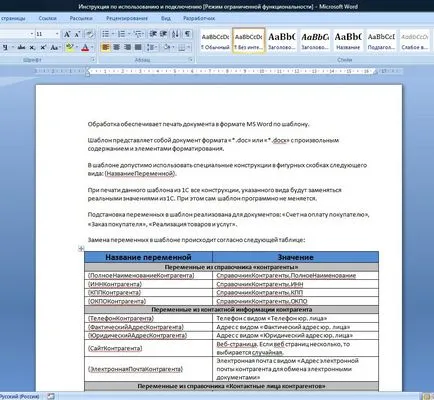The image size is (434, 400).
Task: Select the bulleted list icon
Action: coord(107,34)
